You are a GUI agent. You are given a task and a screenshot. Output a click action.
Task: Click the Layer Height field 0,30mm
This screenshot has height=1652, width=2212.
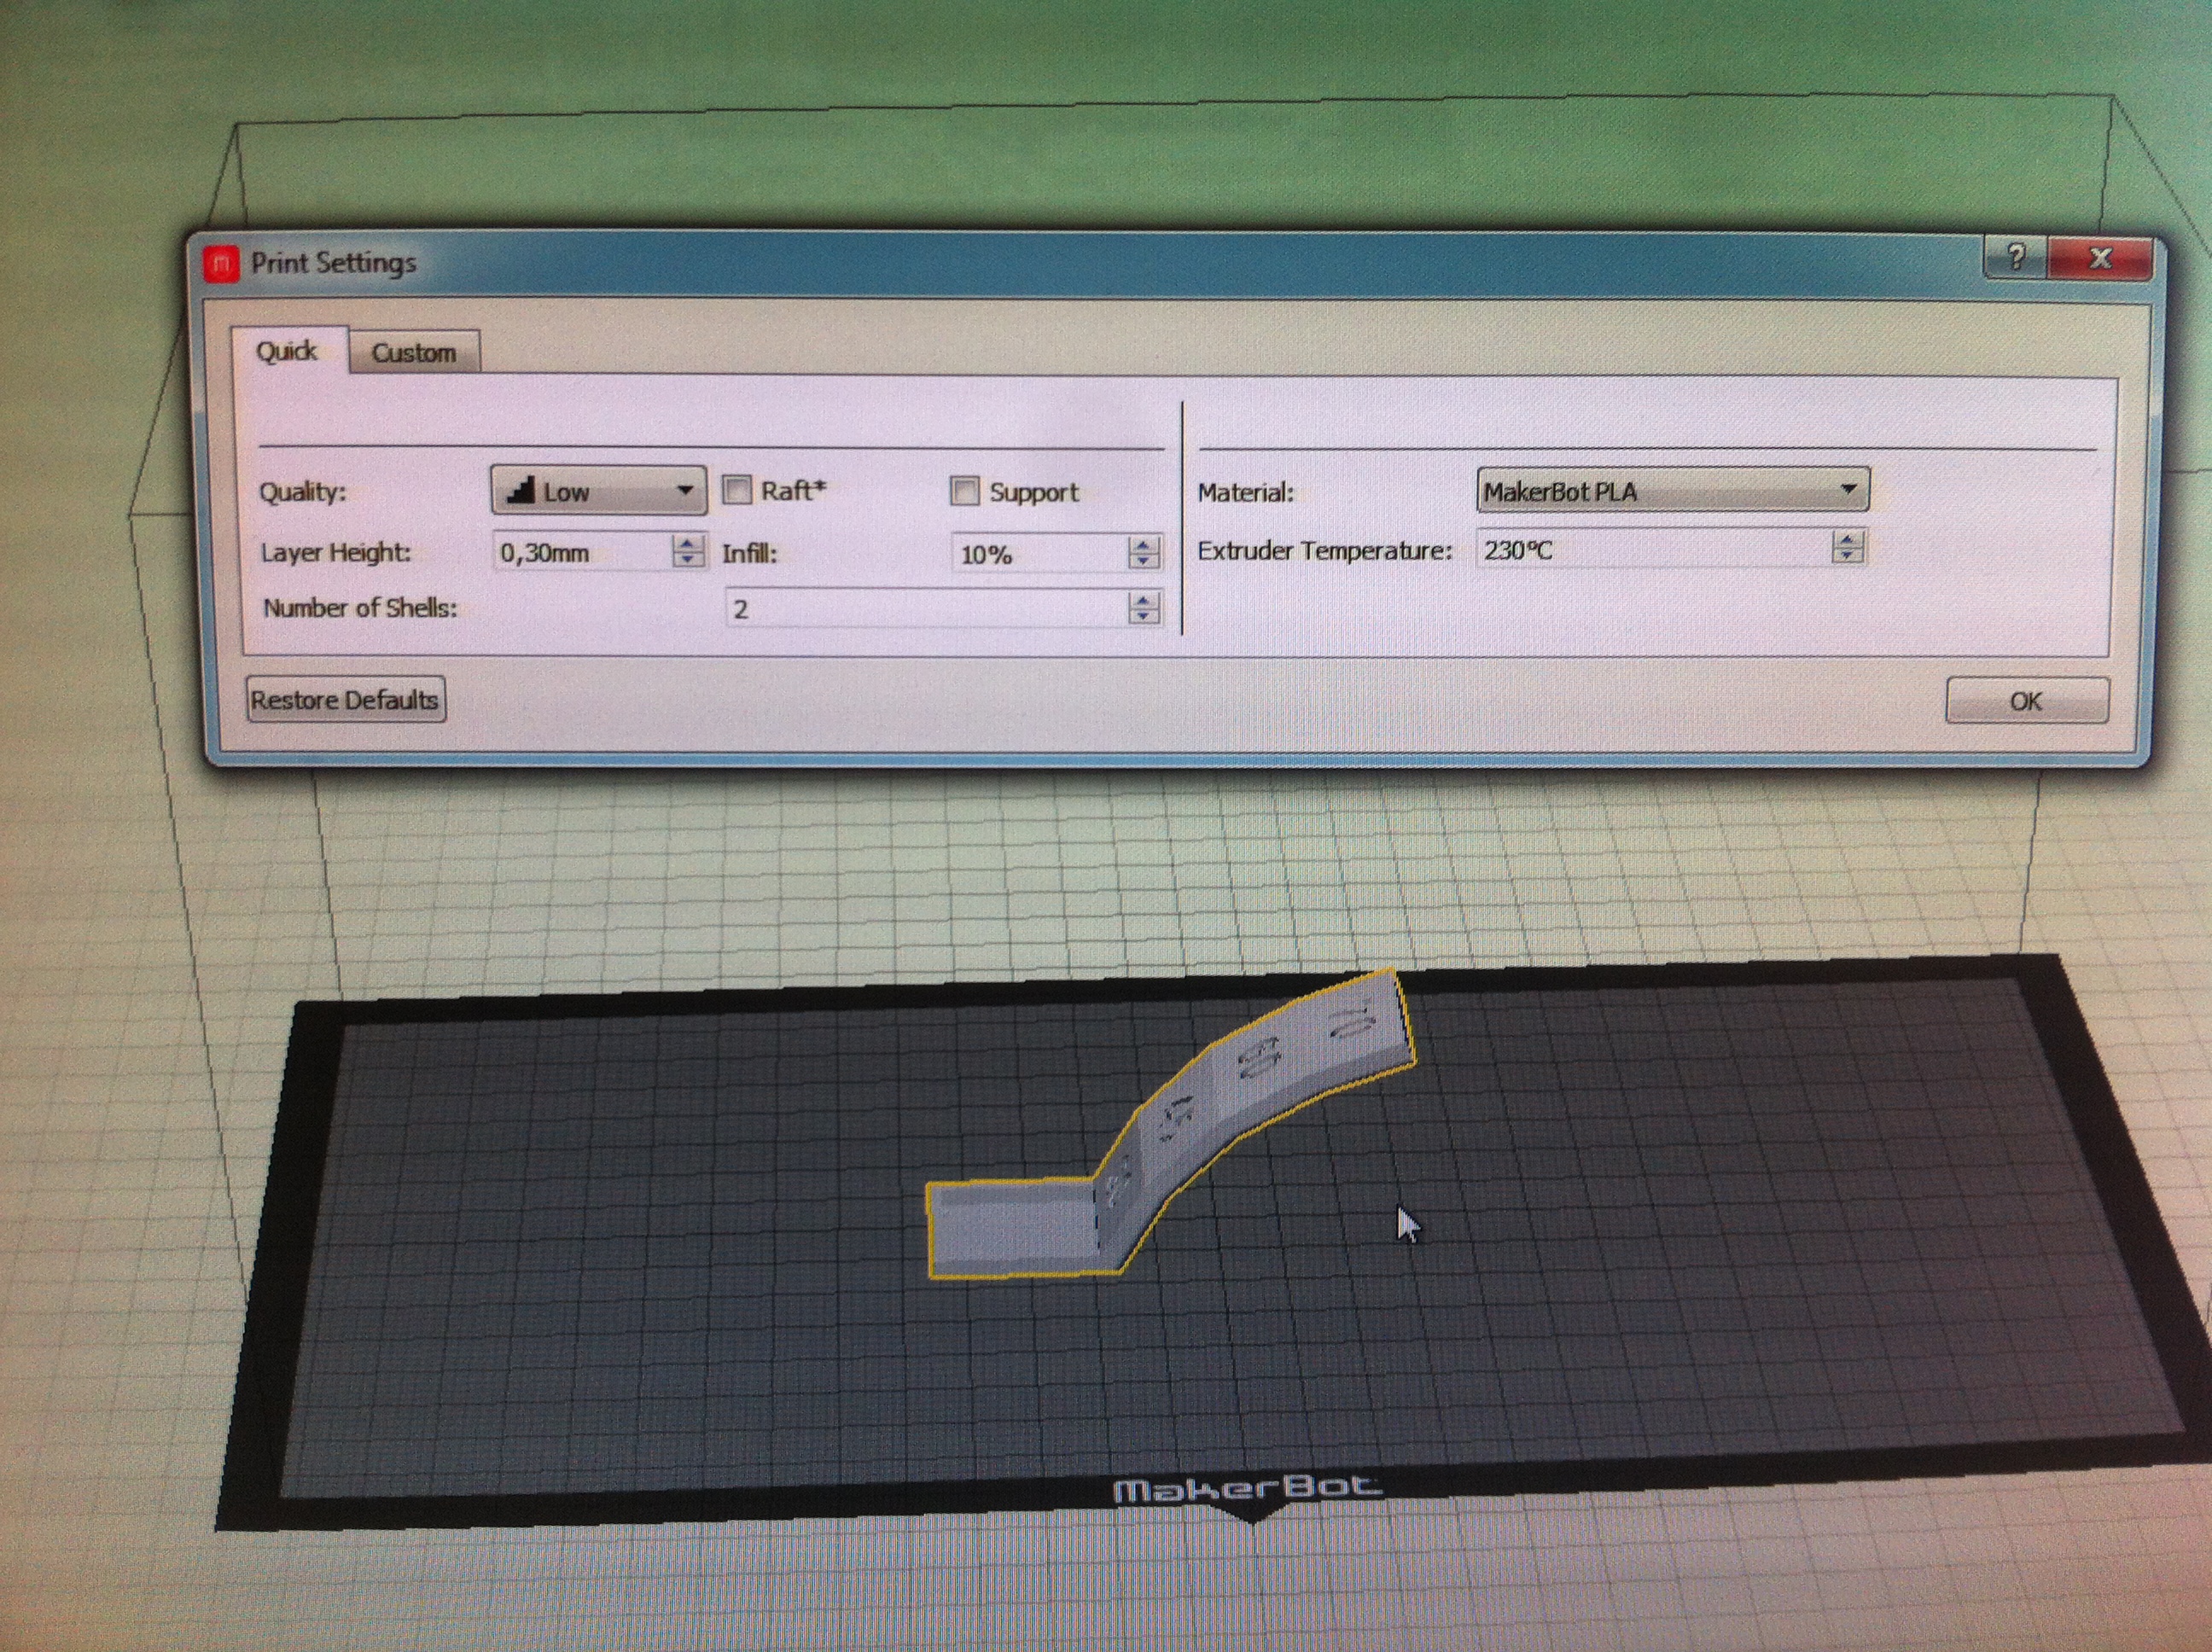pos(584,552)
